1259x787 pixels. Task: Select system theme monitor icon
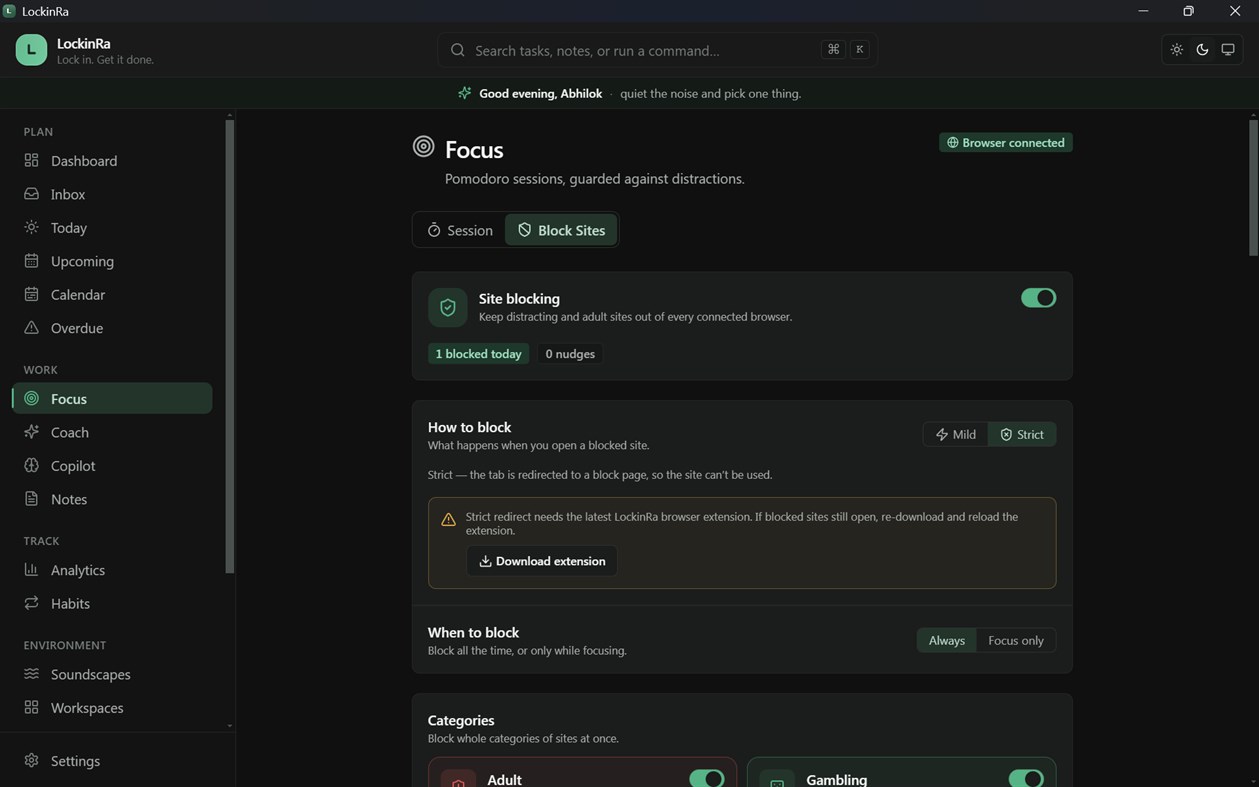coord(1228,50)
